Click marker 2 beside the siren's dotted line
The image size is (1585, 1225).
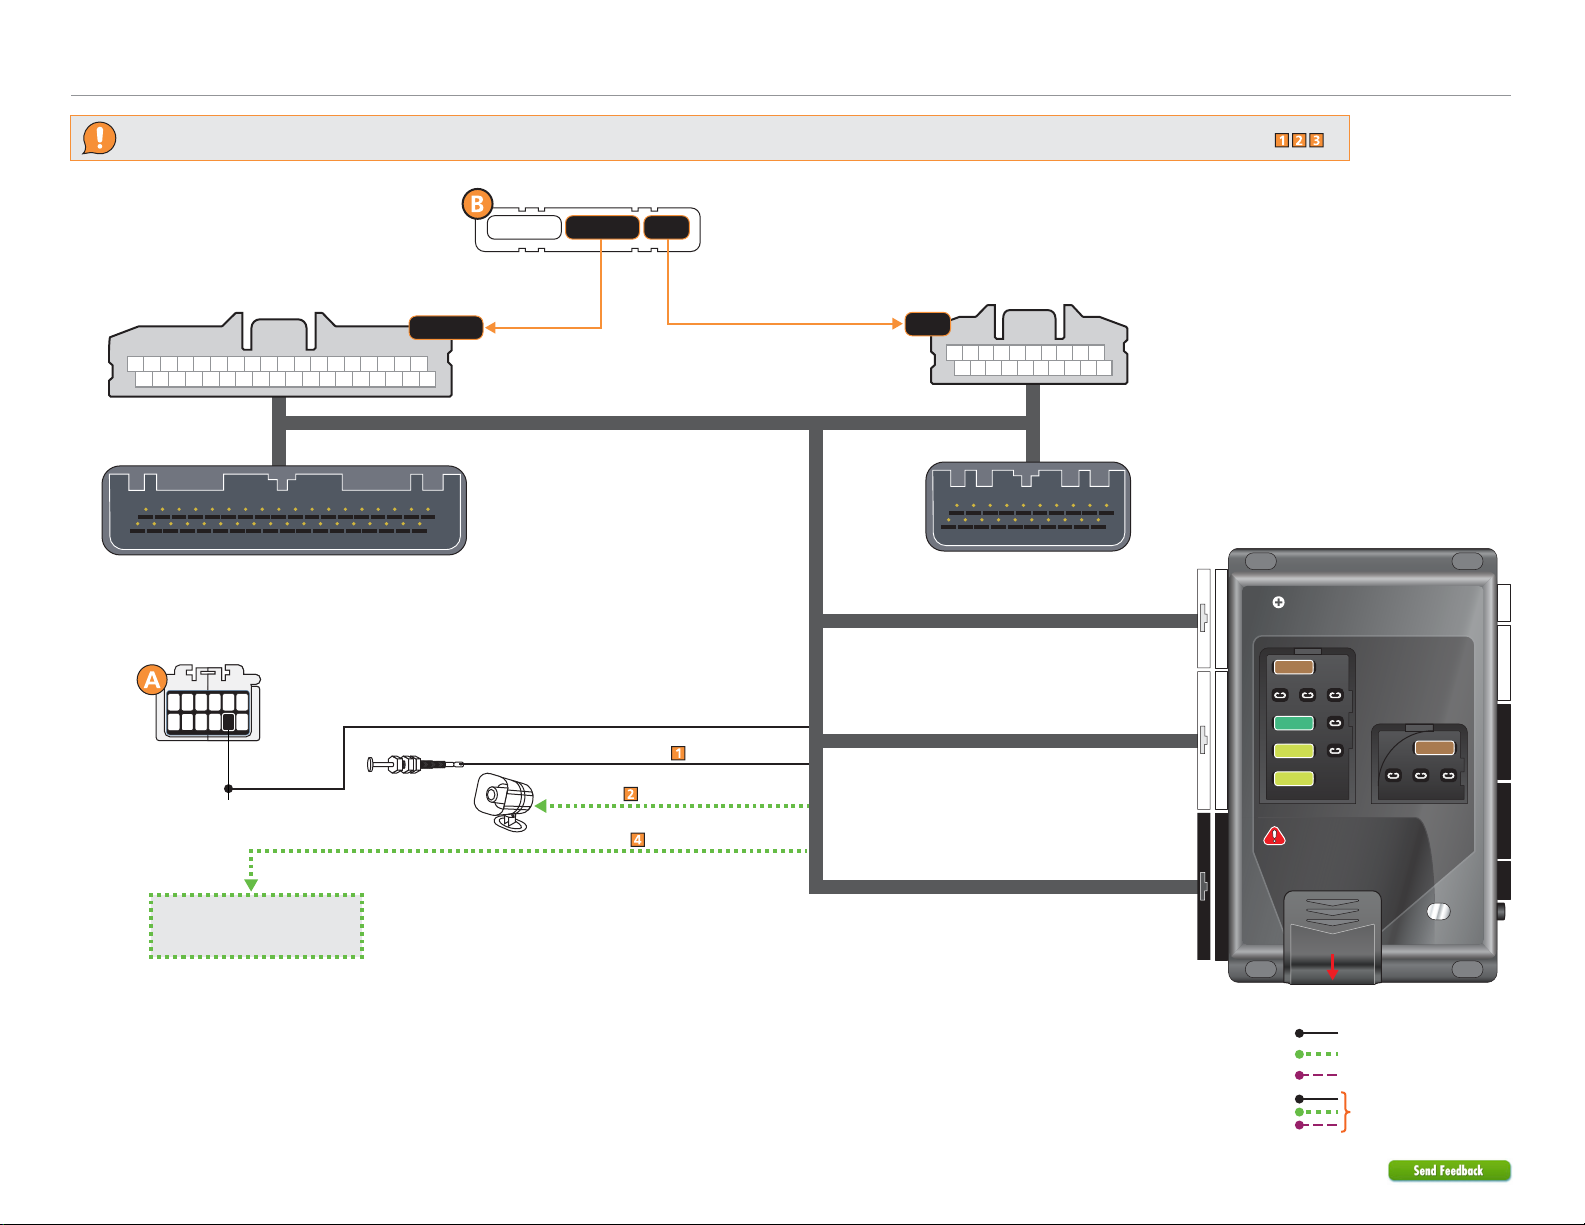pyautogui.click(x=630, y=794)
